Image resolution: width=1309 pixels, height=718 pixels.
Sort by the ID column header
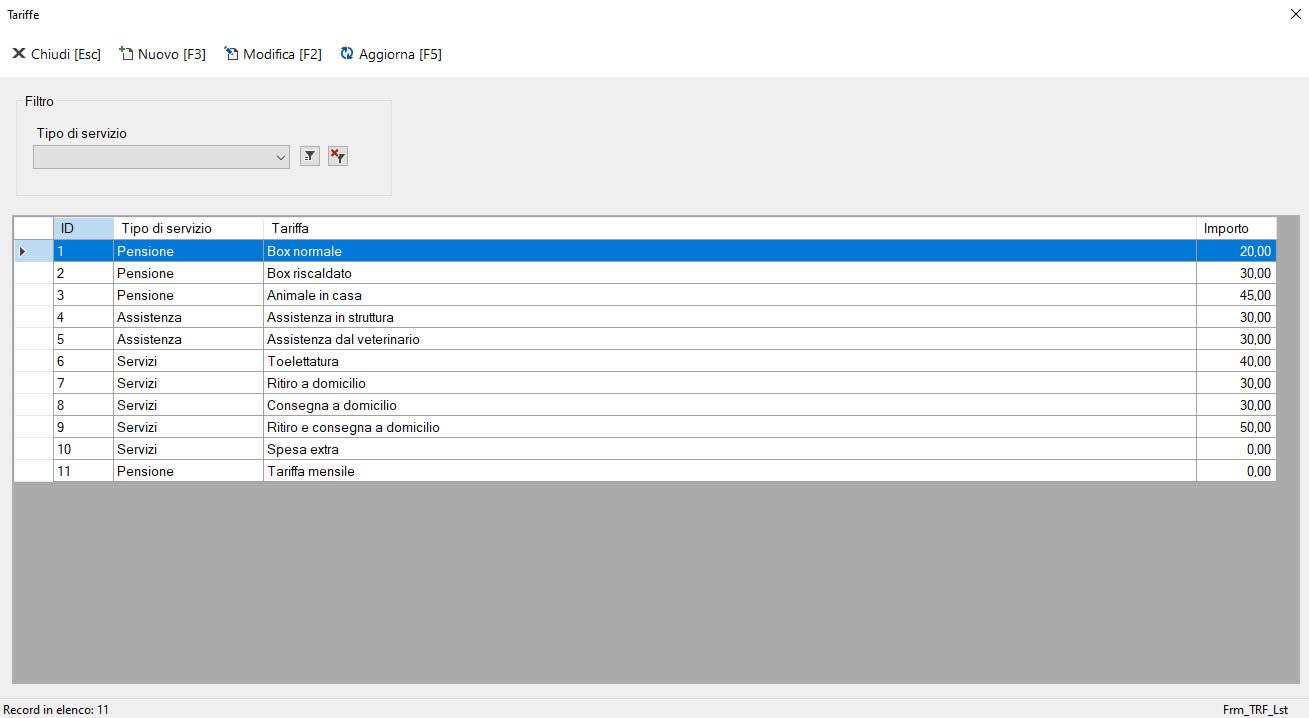click(x=83, y=228)
